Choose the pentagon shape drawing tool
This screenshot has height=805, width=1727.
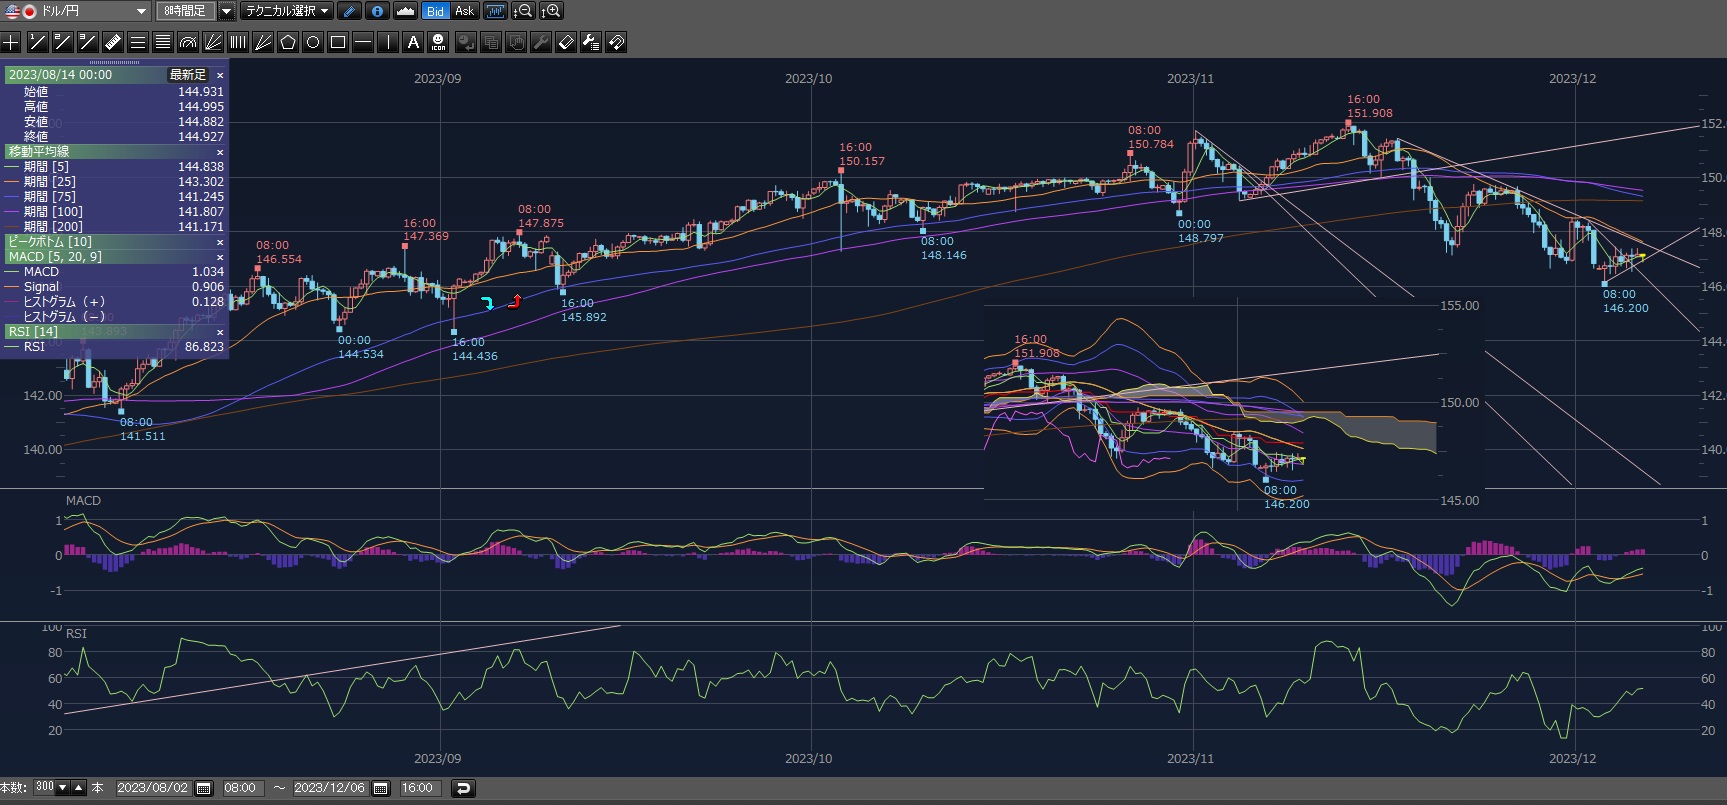point(288,42)
